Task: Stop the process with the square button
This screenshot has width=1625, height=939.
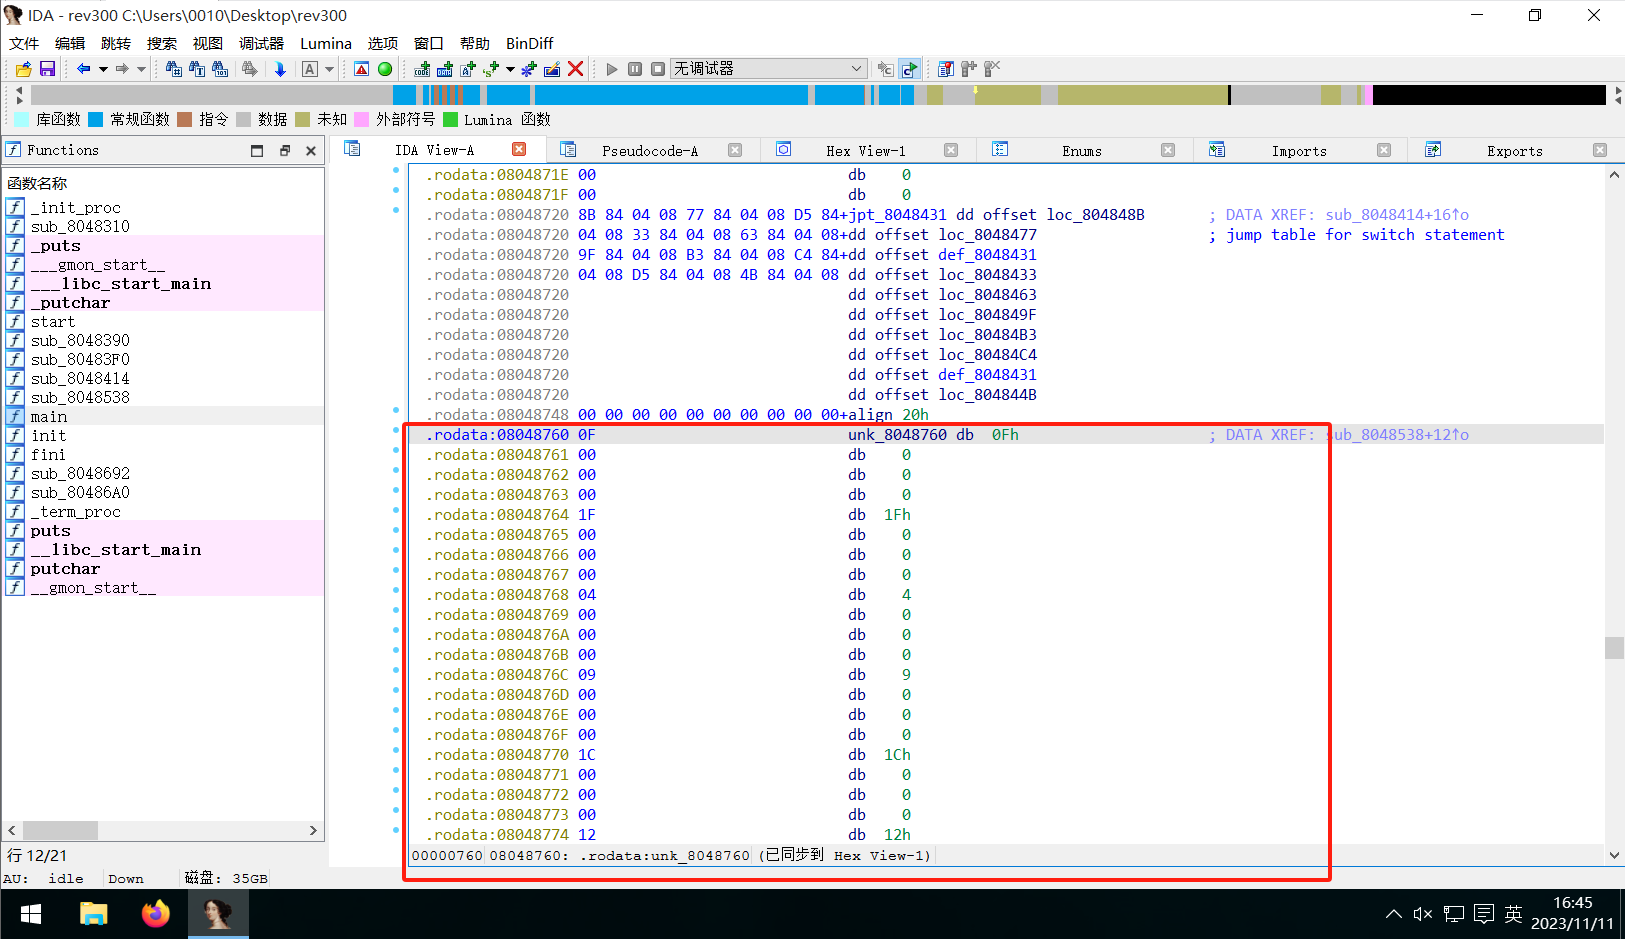Action: pos(658,69)
